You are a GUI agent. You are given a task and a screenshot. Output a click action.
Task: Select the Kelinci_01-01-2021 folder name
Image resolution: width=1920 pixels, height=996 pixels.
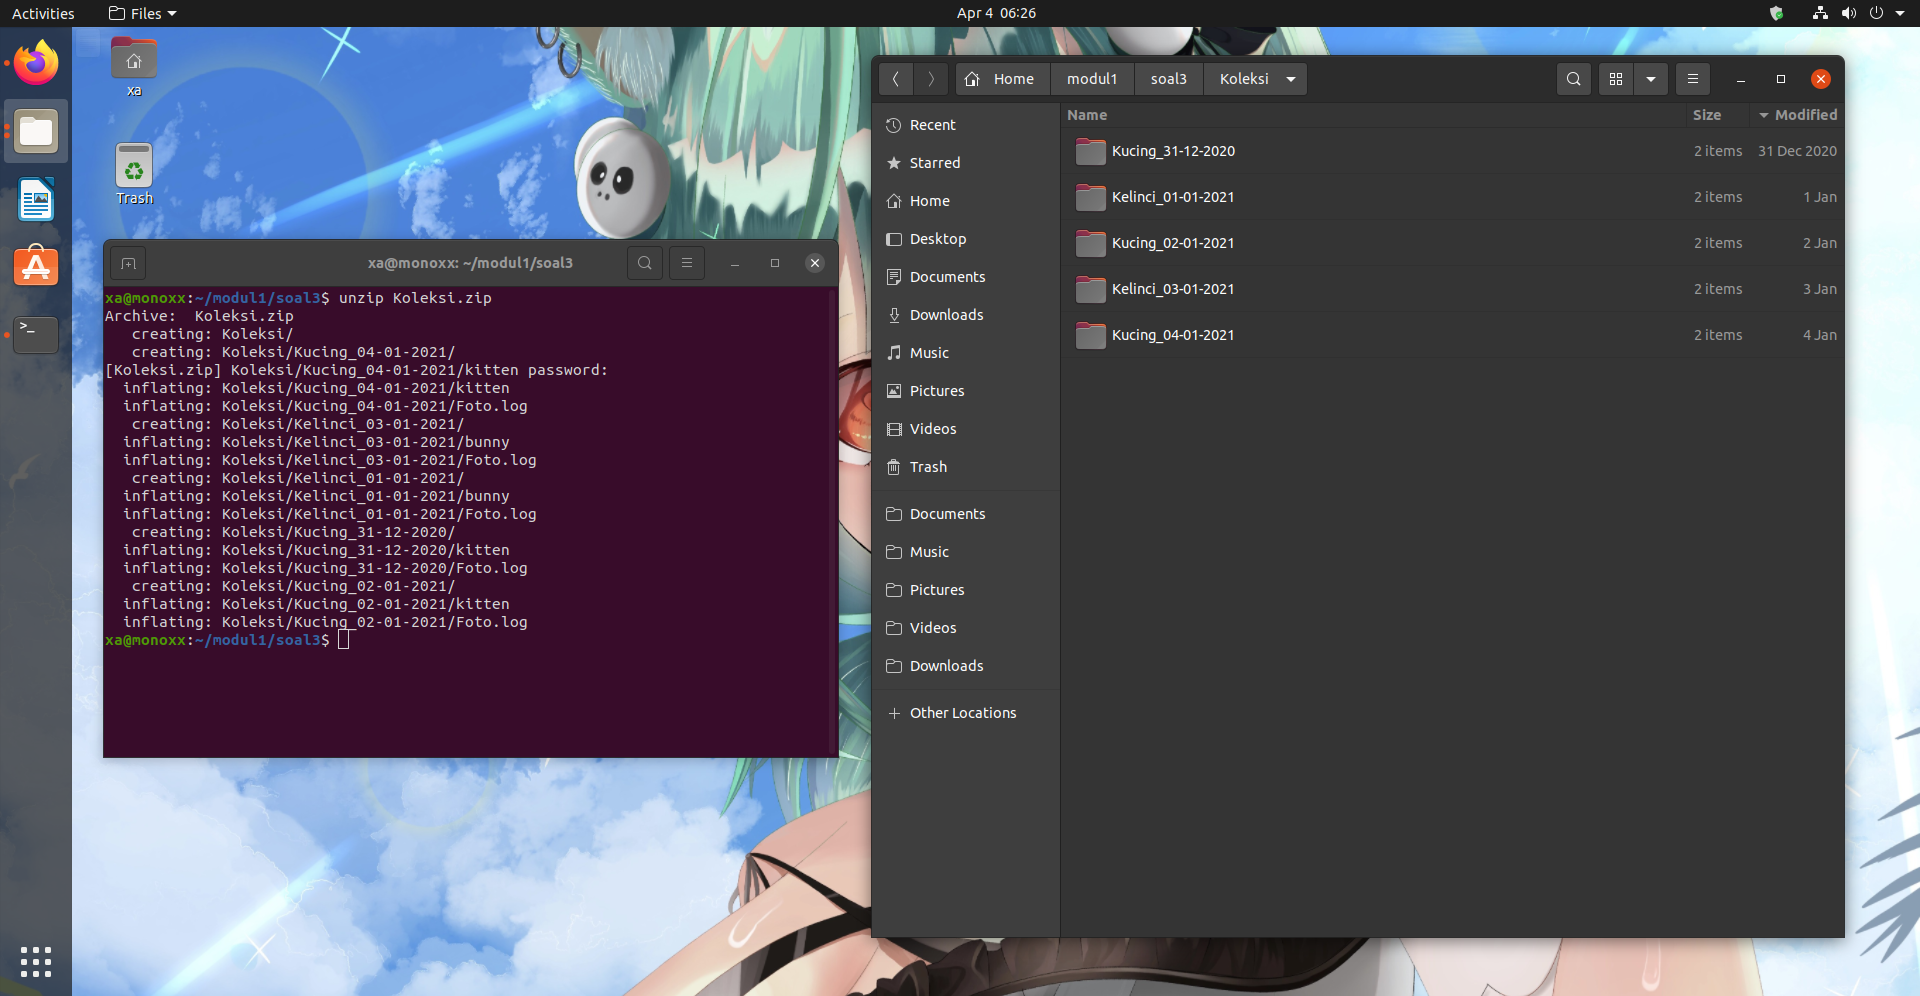(1173, 197)
